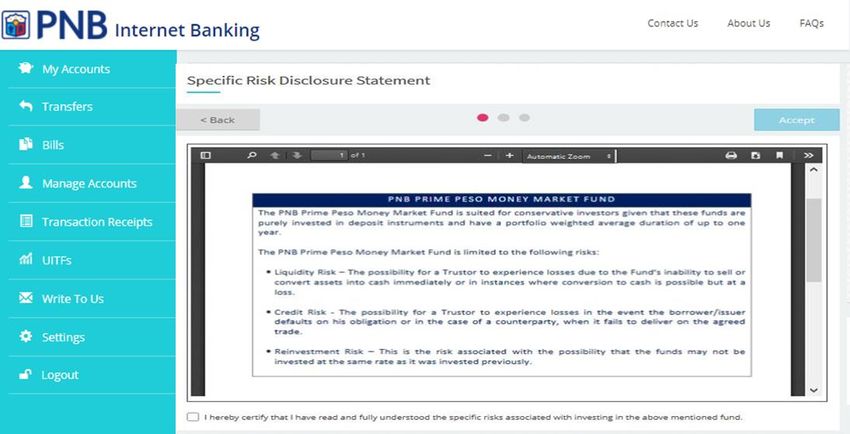
Task: Open the About Us link
Action: (749, 23)
